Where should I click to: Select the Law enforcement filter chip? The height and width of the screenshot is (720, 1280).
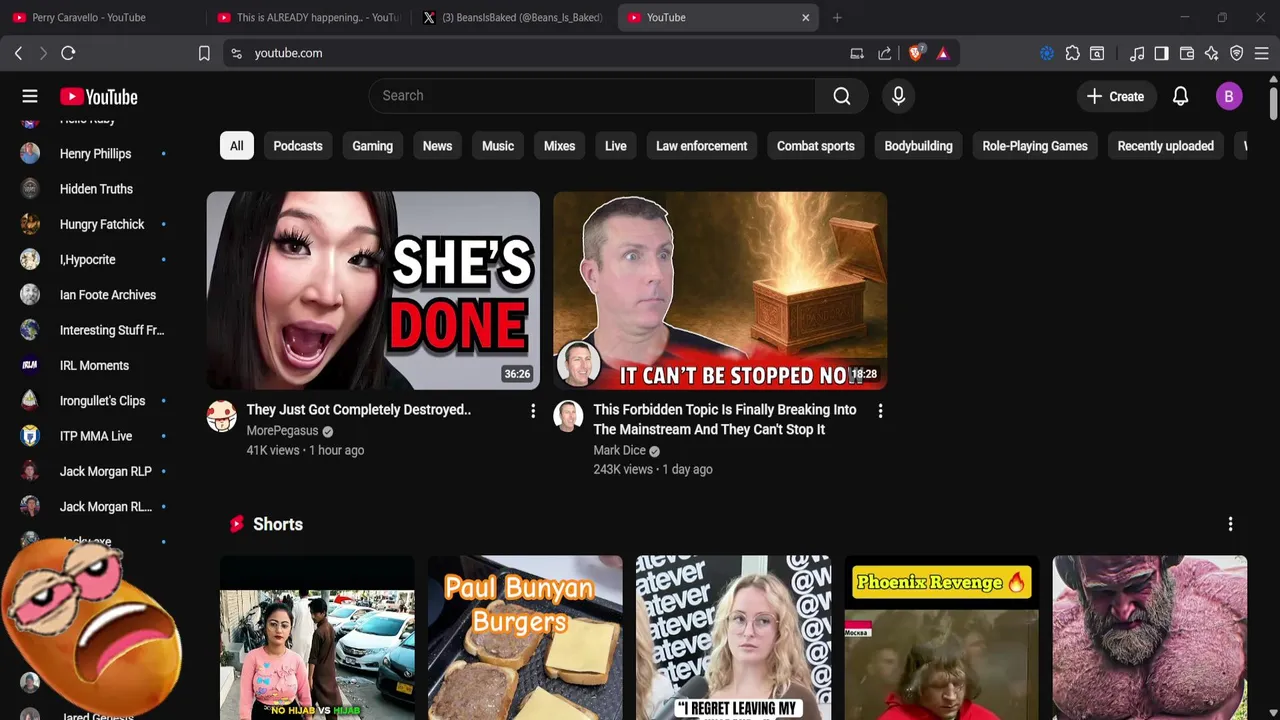coord(701,146)
